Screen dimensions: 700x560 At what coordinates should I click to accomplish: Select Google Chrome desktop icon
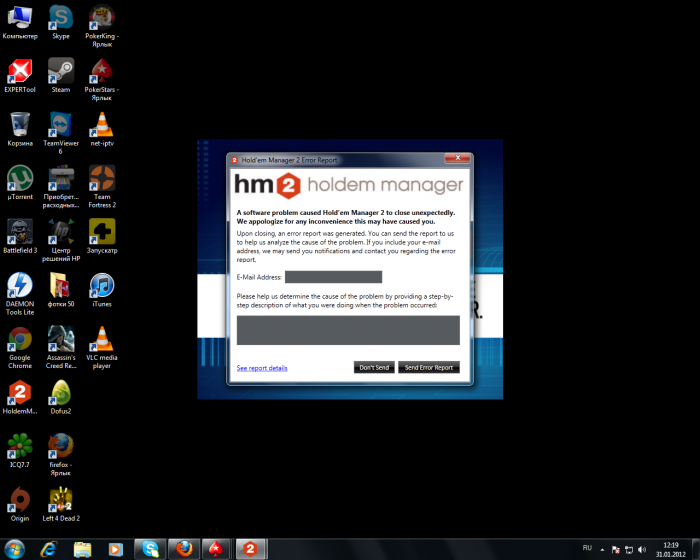[x=20, y=347]
